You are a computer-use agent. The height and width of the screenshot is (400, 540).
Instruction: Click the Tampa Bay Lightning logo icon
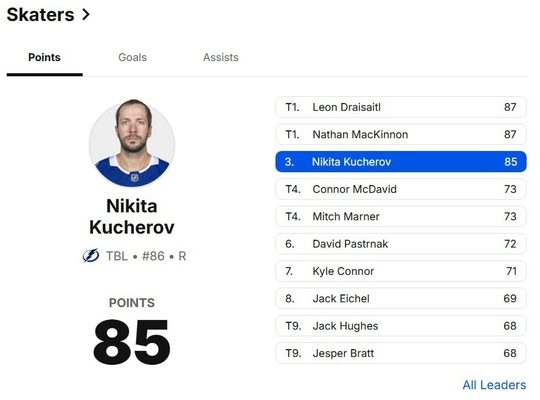pyautogui.click(x=91, y=256)
